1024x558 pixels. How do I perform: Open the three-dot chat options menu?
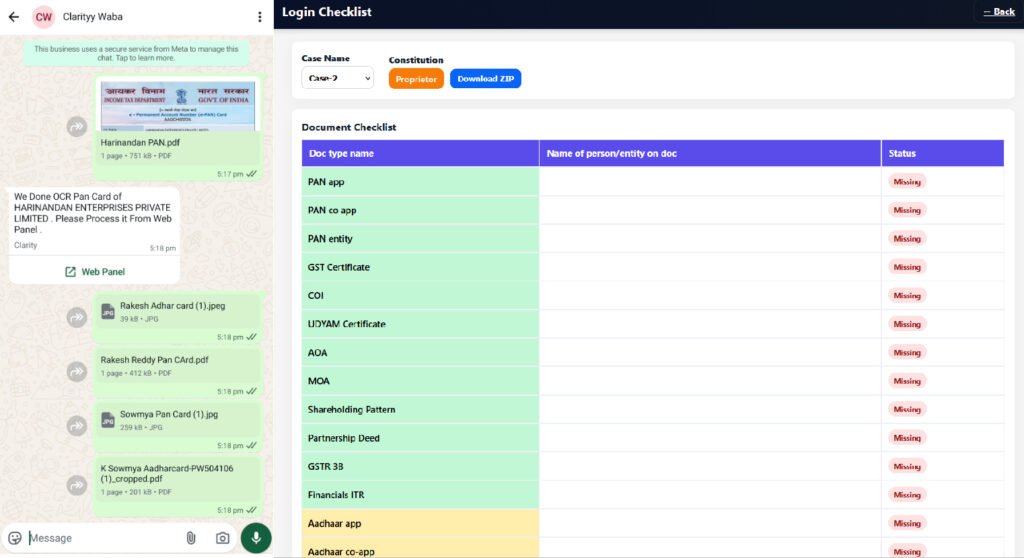[x=260, y=17]
